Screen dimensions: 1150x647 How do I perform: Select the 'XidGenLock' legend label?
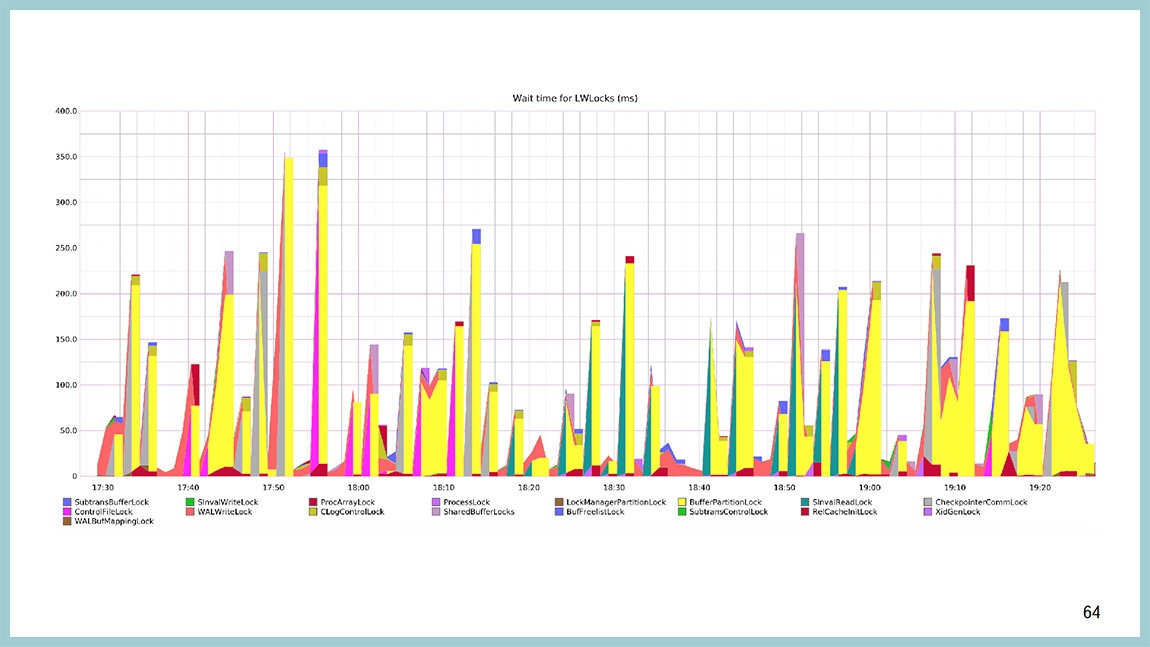958,512
